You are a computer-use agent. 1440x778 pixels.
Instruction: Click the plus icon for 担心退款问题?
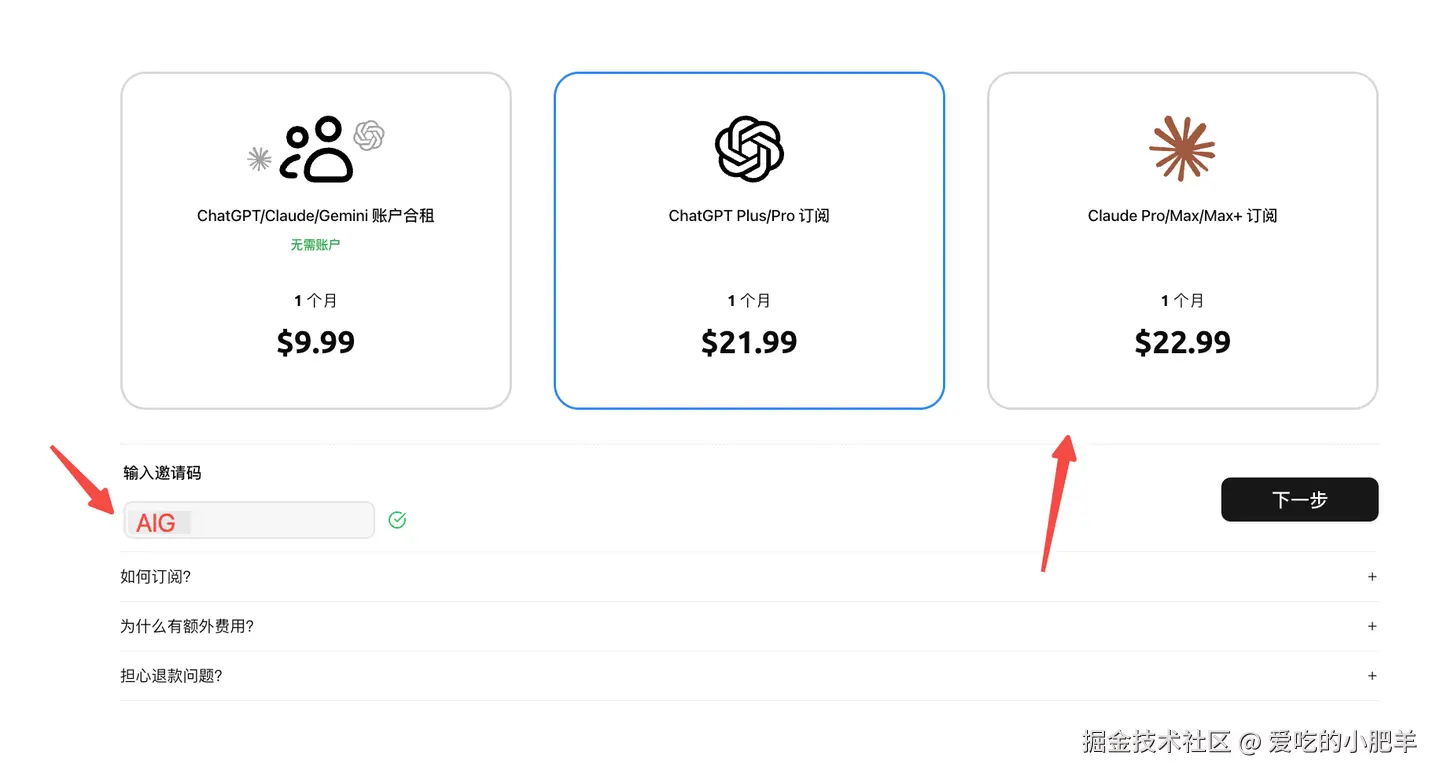coord(1372,677)
